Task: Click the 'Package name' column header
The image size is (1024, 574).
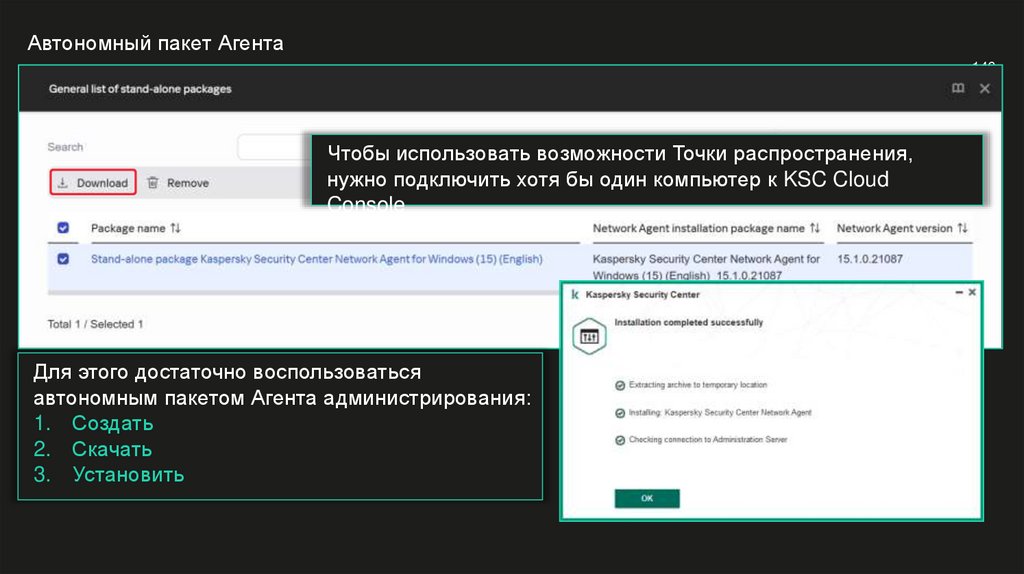Action: [128, 228]
